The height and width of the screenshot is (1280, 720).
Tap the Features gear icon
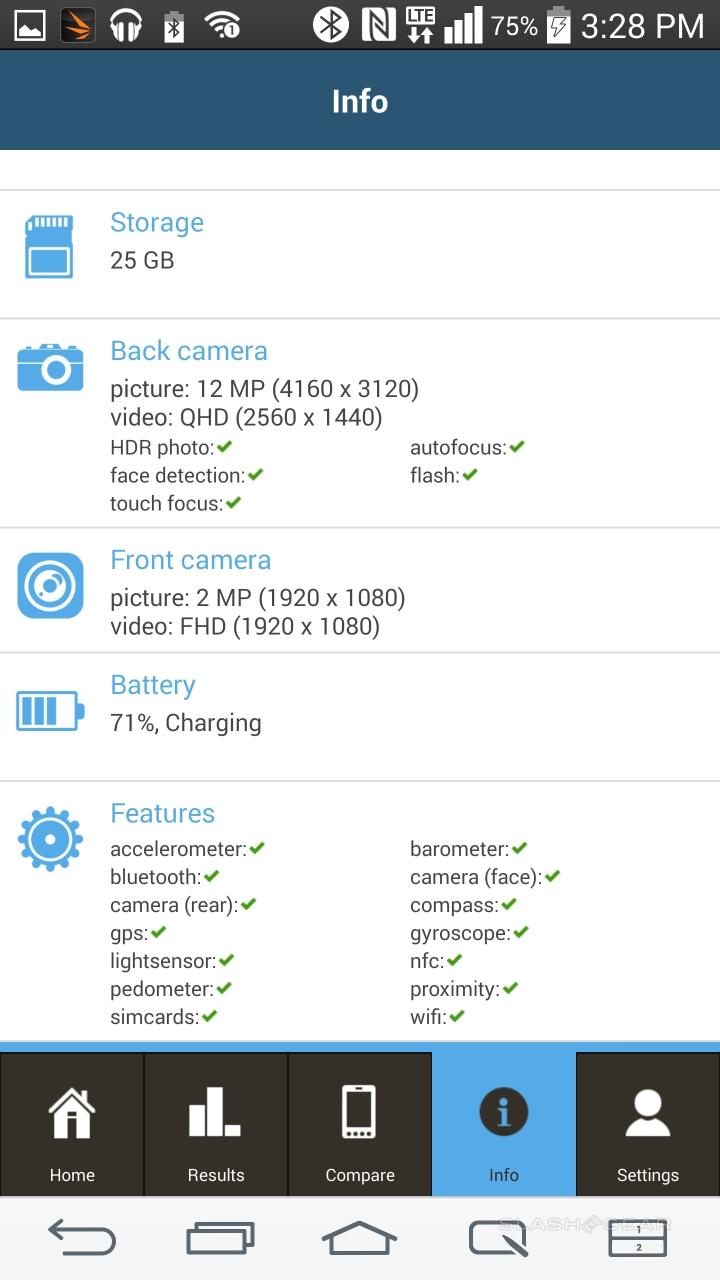point(50,838)
